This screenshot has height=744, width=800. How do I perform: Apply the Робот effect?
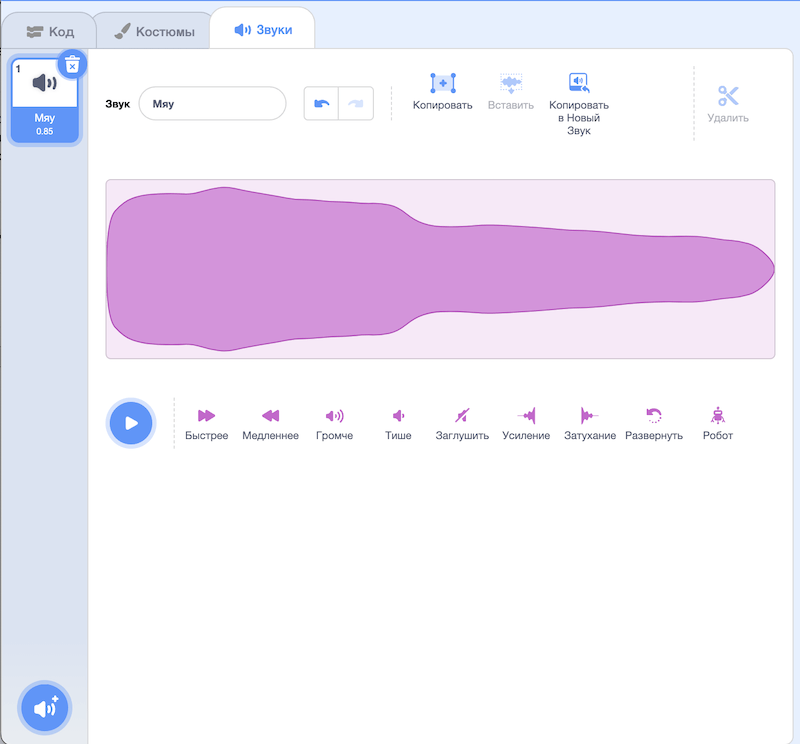pos(717,416)
